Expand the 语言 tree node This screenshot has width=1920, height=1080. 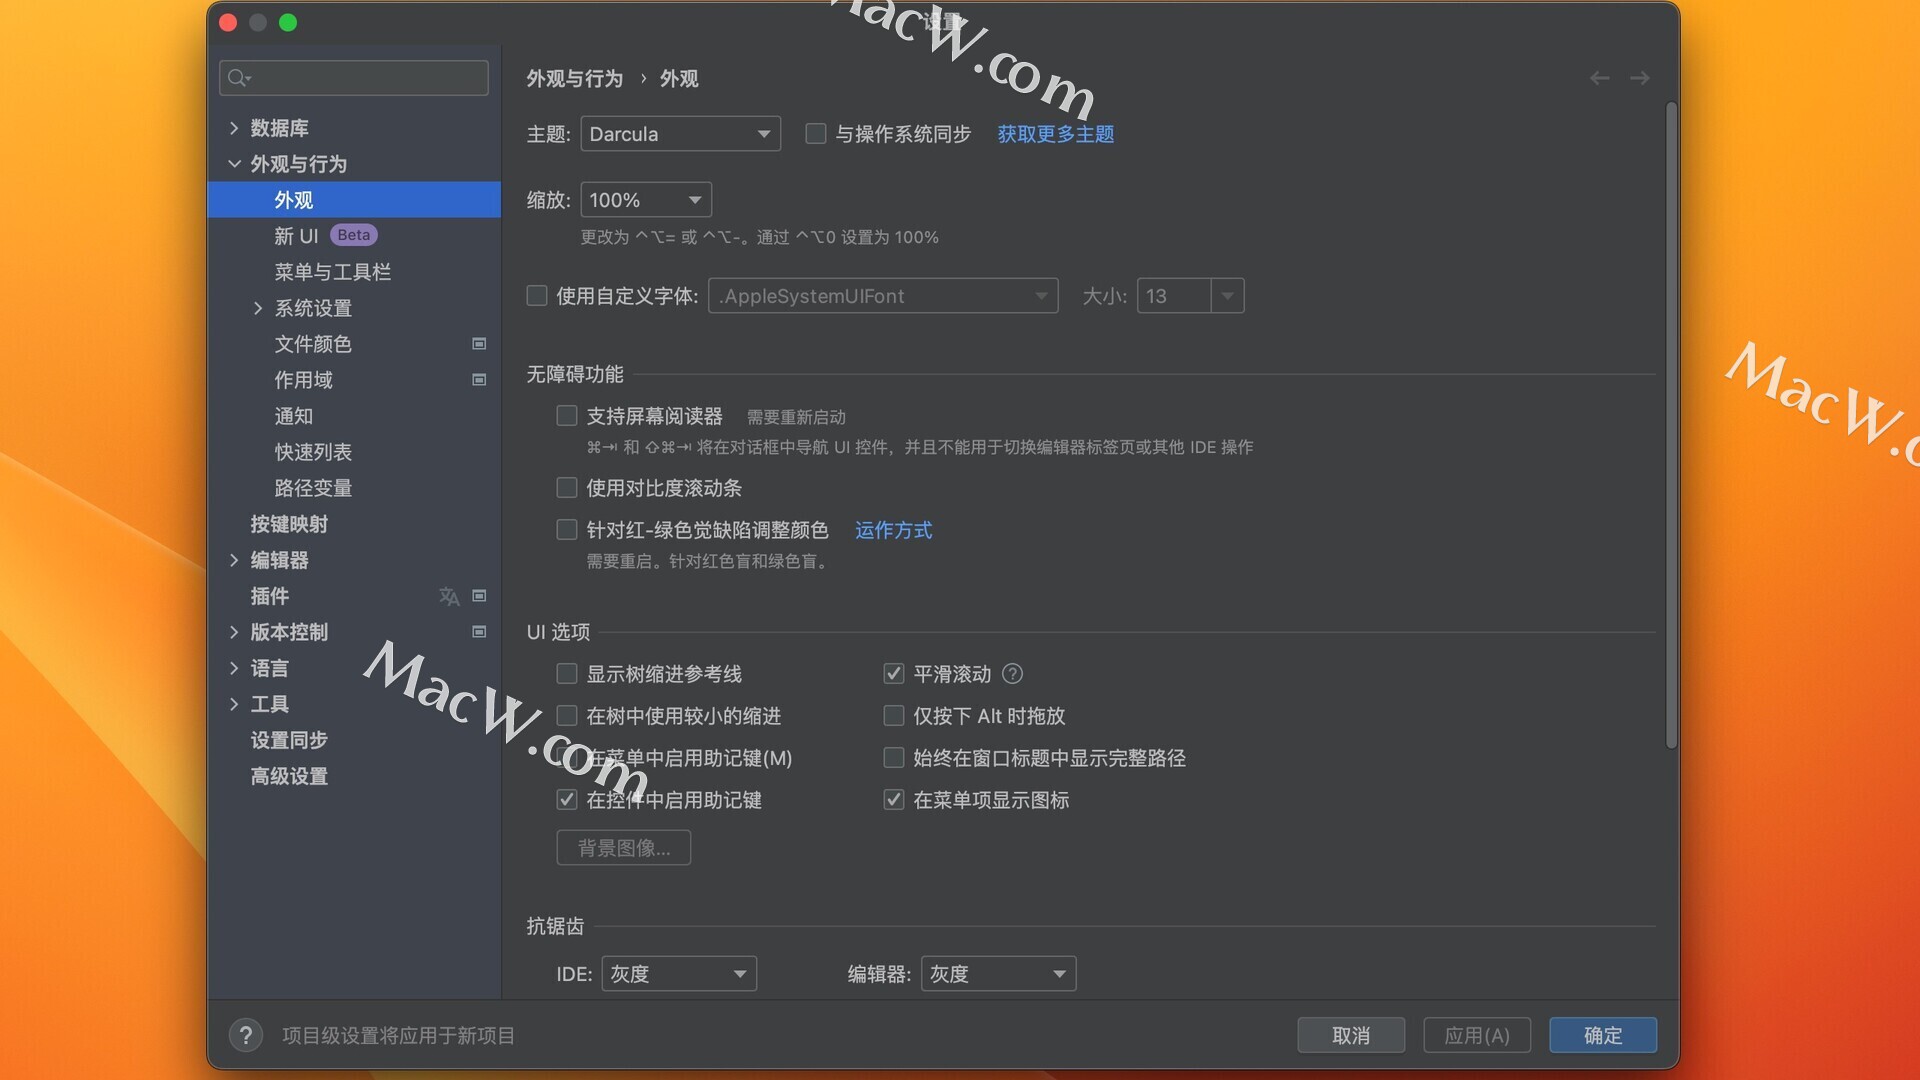pyautogui.click(x=234, y=668)
